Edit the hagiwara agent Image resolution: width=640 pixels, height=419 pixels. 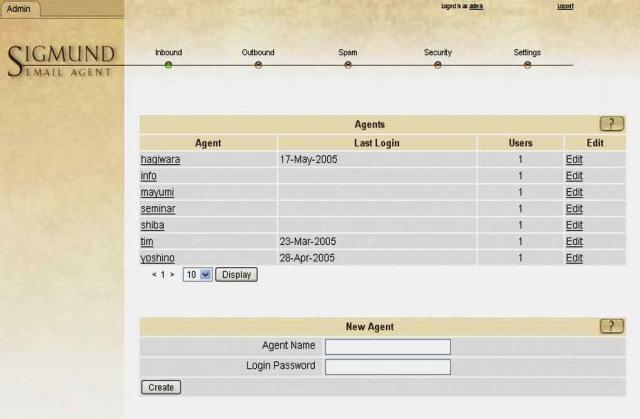[574, 160]
